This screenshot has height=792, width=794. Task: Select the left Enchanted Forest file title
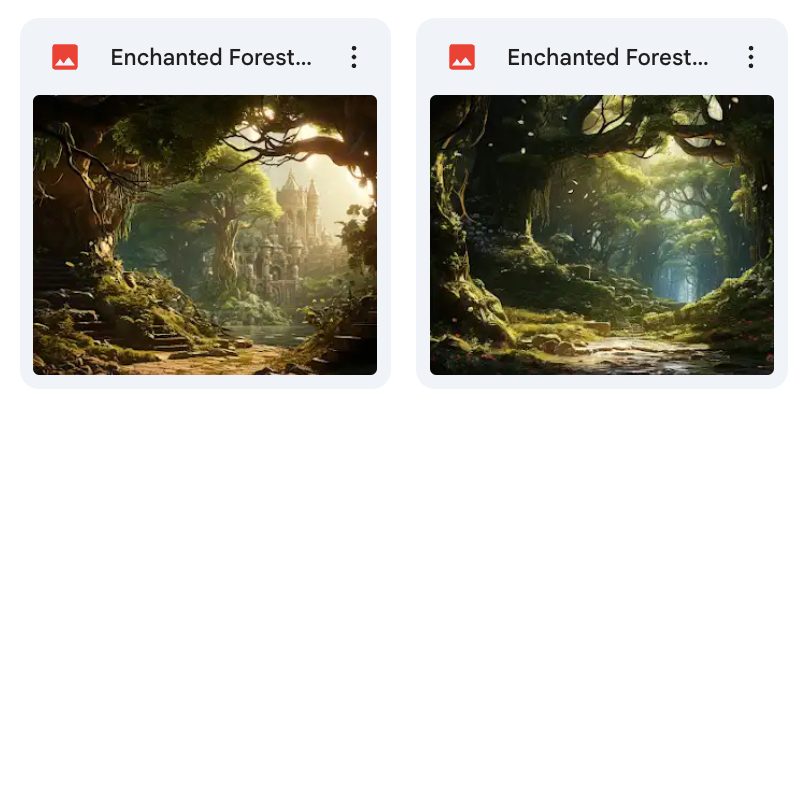(211, 57)
